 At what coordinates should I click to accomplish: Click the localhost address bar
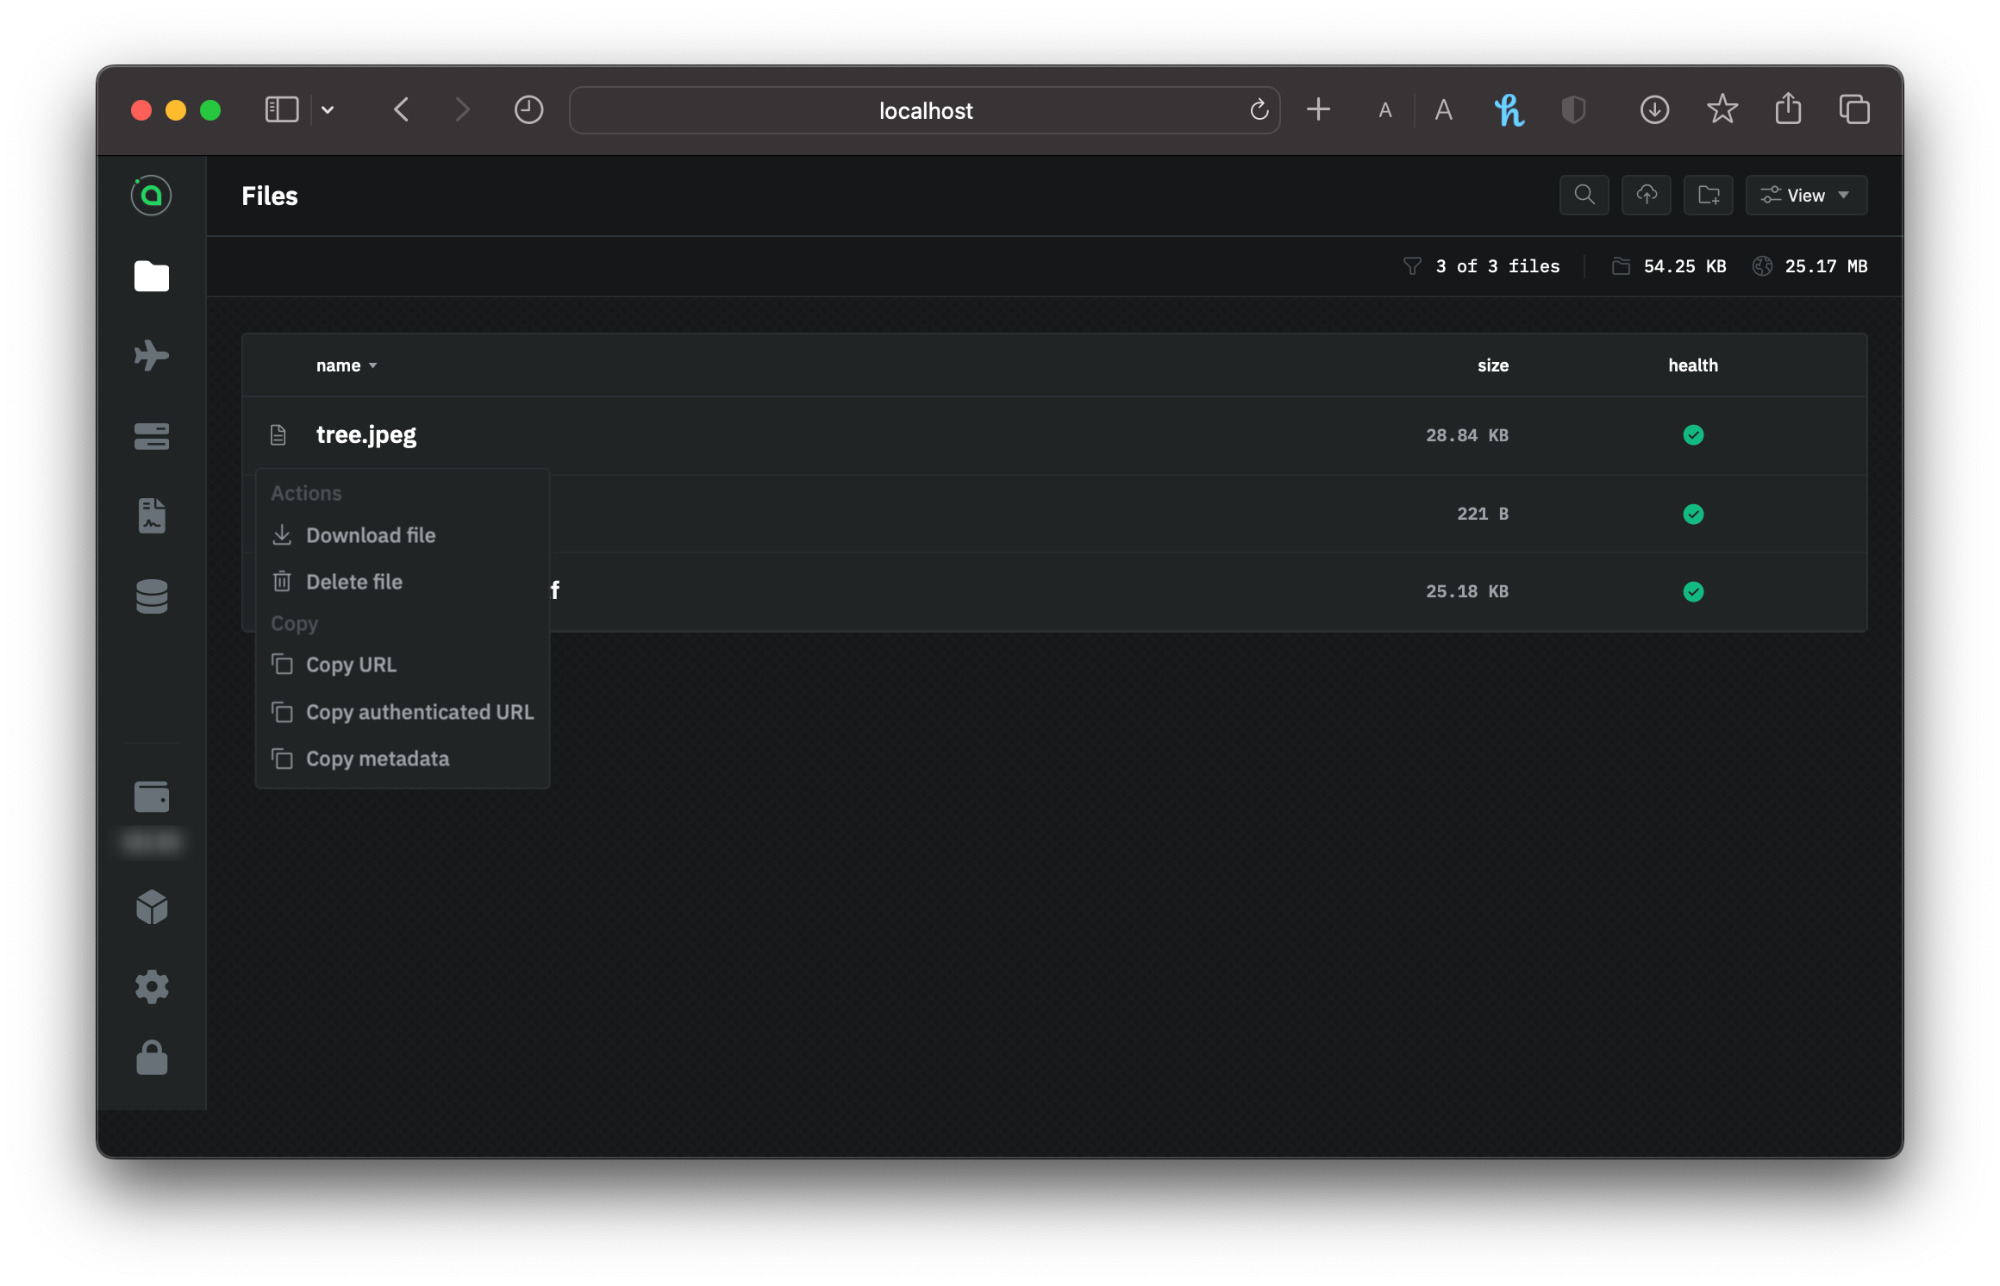924,110
